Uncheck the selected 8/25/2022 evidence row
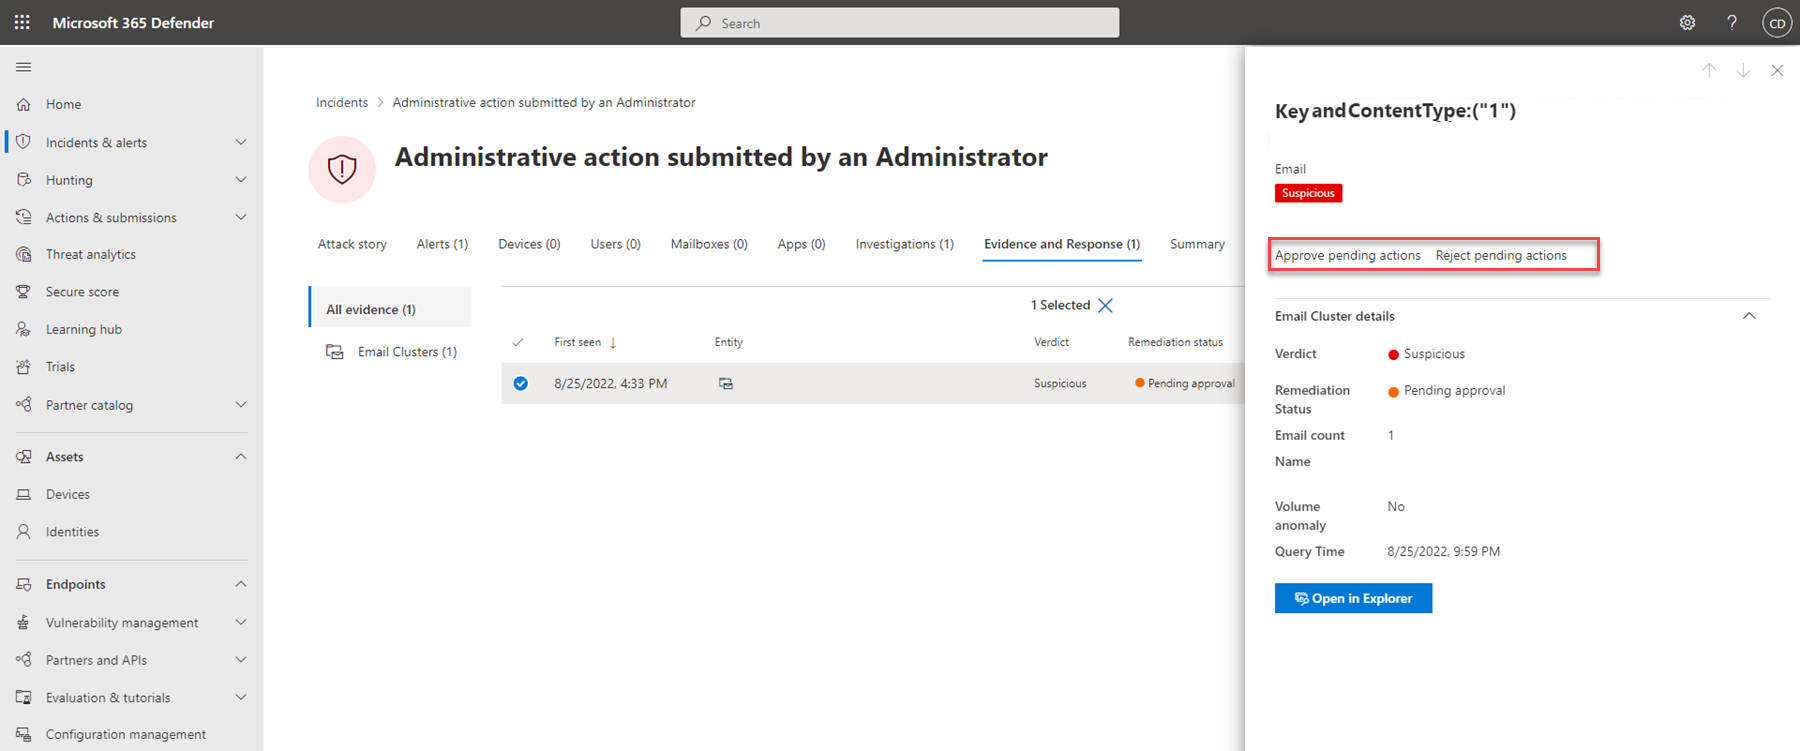The height and width of the screenshot is (751, 1800). tap(520, 383)
